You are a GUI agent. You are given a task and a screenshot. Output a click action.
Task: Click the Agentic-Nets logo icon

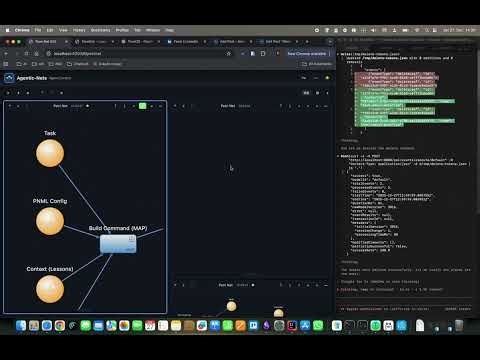pos(9,78)
